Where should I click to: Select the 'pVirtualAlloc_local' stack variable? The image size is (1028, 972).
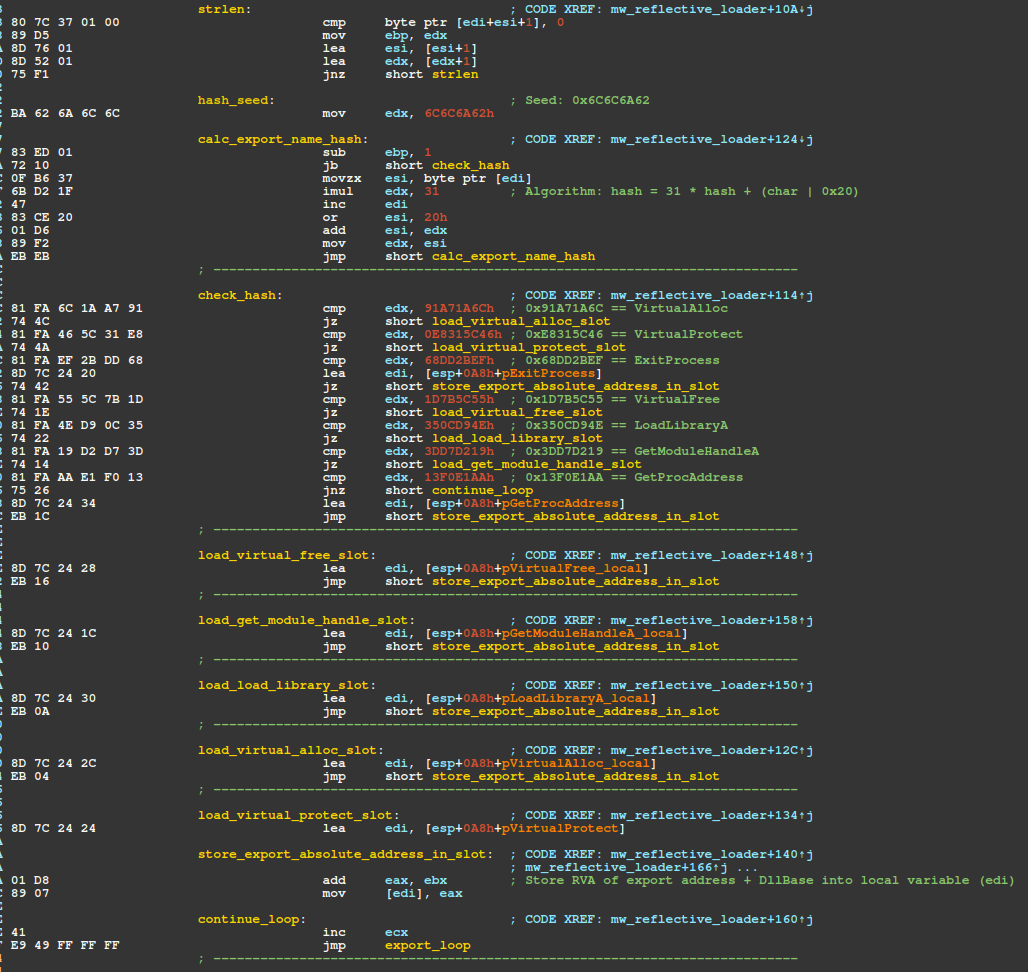click(576, 763)
